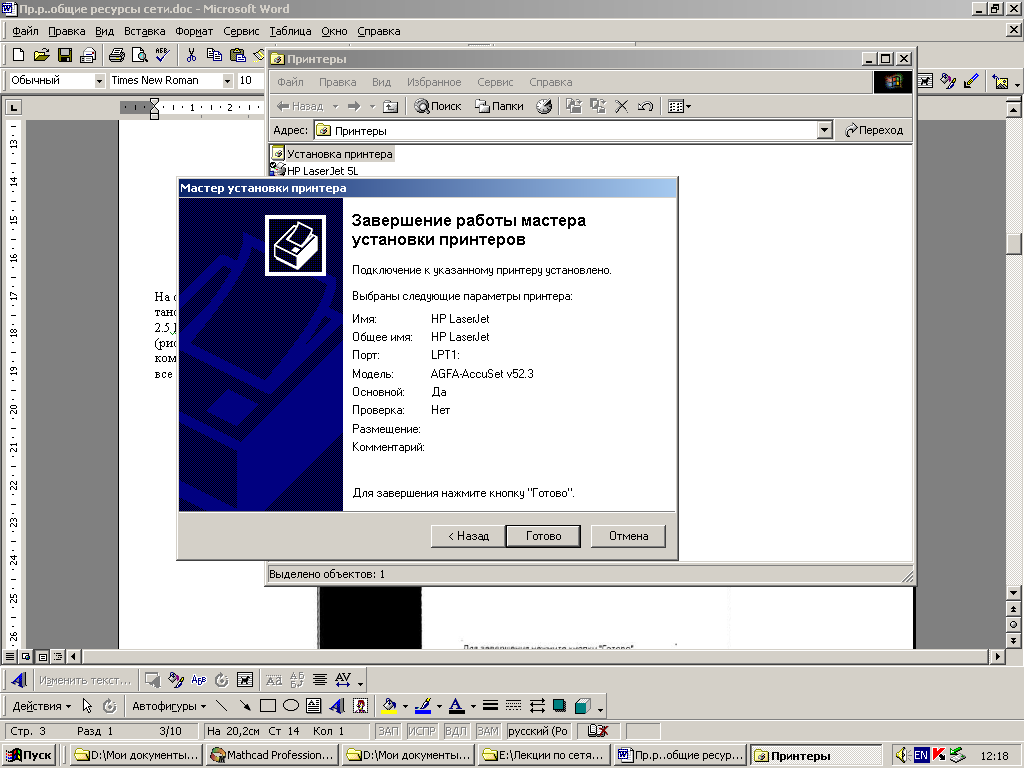Open Print Preview with the magnifier page icon
Viewport: 1024px width, 768px height.
pos(139,55)
